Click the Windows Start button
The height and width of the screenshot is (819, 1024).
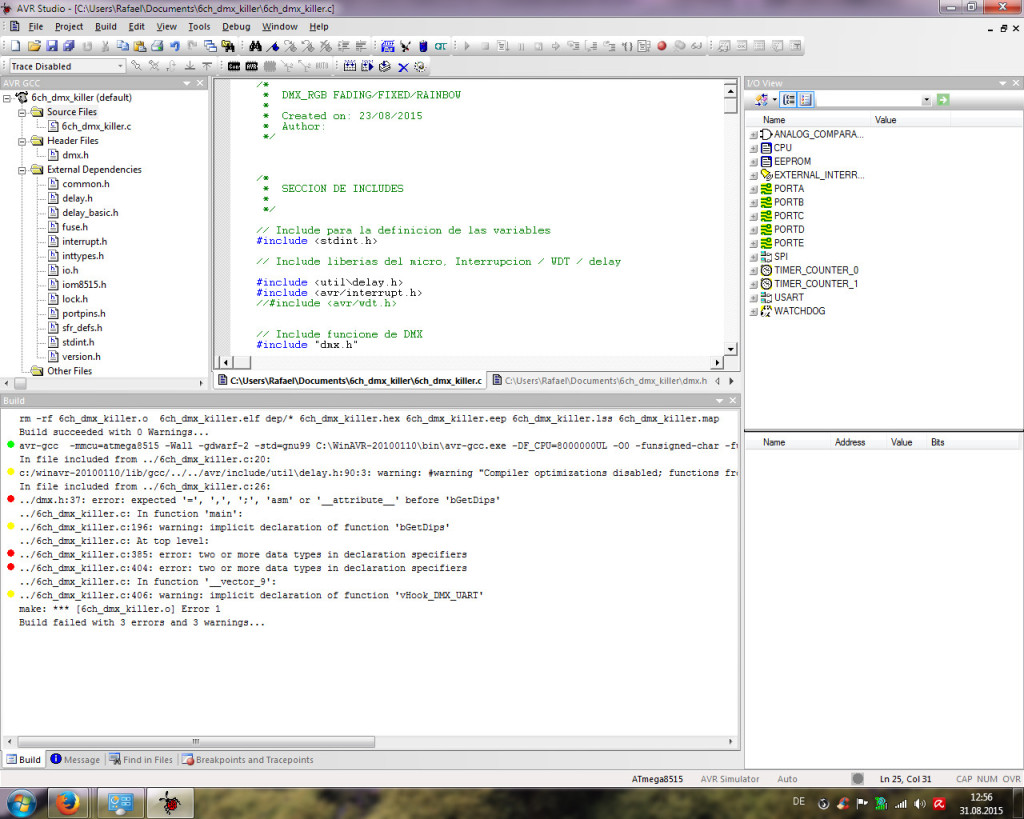tap(21, 803)
